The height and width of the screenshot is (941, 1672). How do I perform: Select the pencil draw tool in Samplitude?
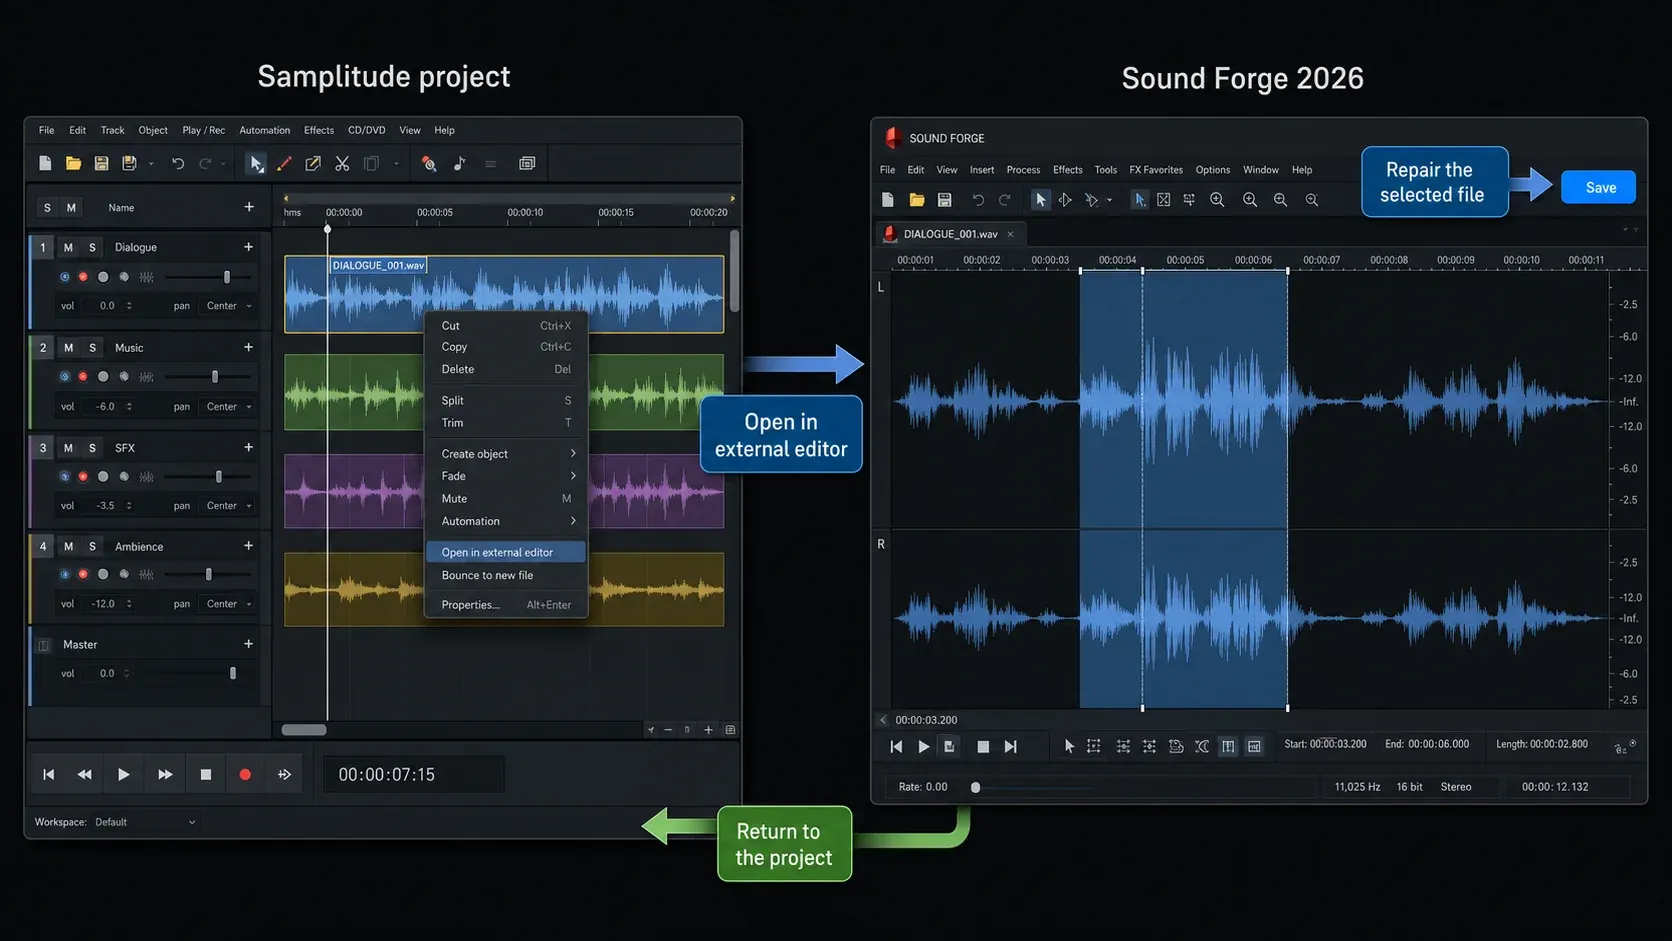(284, 163)
